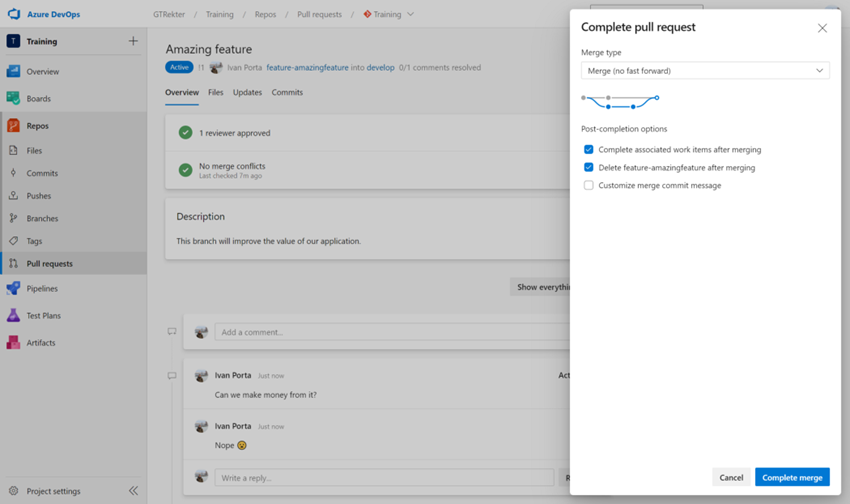The image size is (850, 504).
Task: Switch to the Commits tab
Action: pyautogui.click(x=287, y=93)
